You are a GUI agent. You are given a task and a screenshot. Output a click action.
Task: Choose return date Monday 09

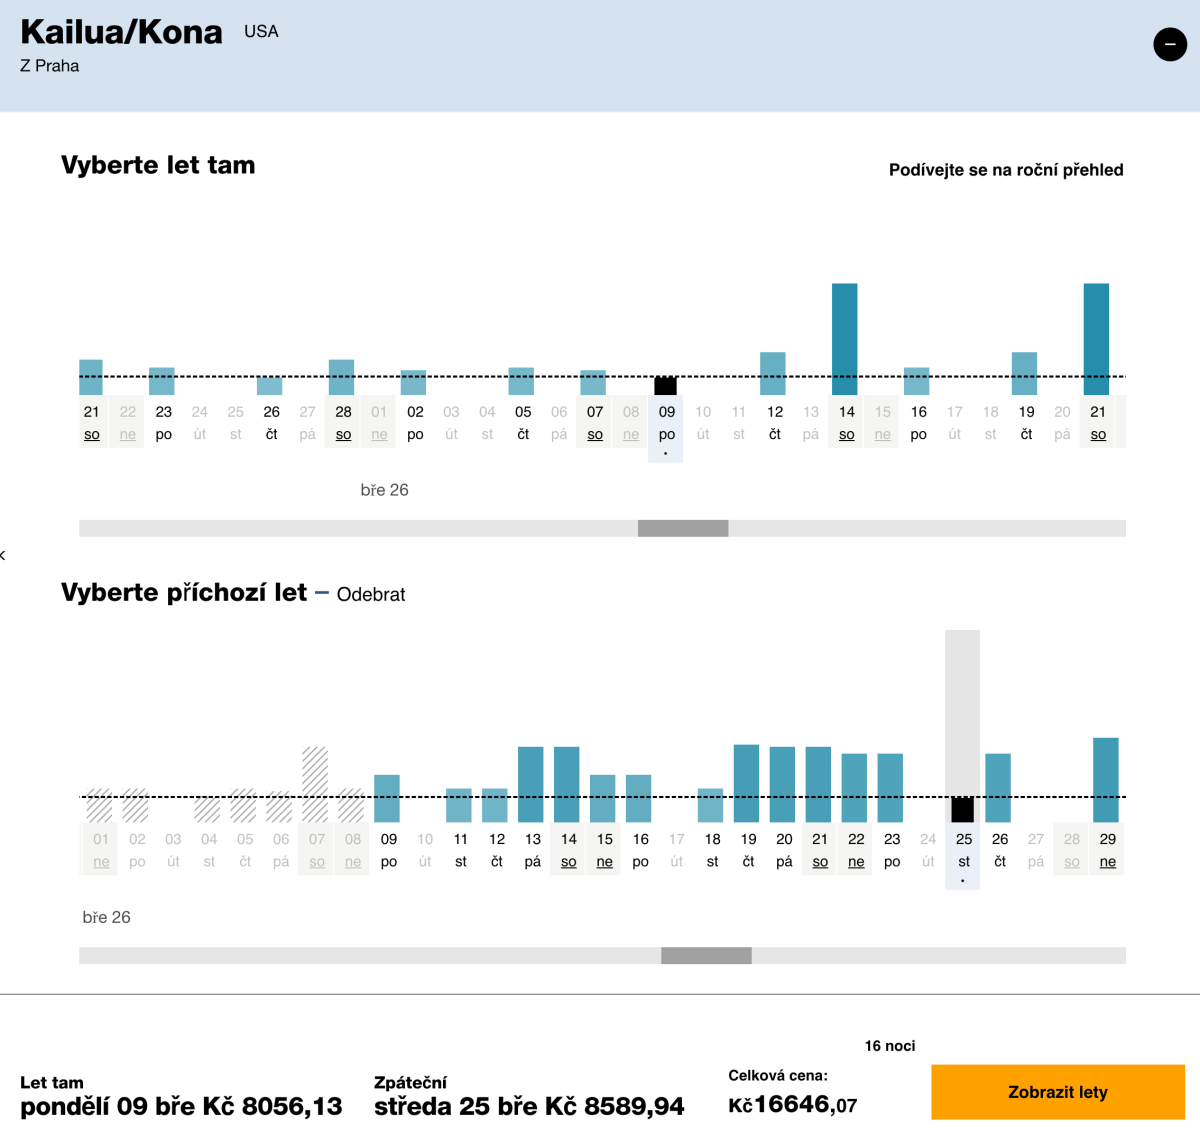388,849
